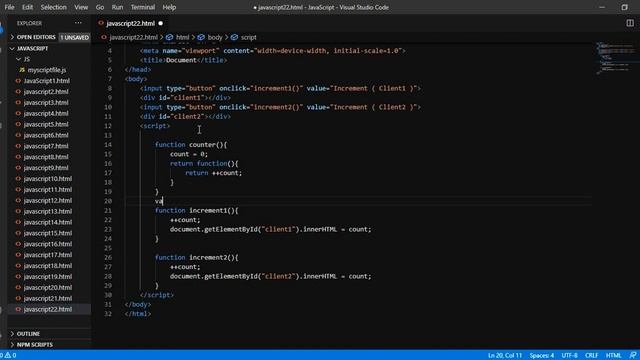Open the Terminal menu
The width and height of the screenshot is (640, 360).
[x=142, y=7]
